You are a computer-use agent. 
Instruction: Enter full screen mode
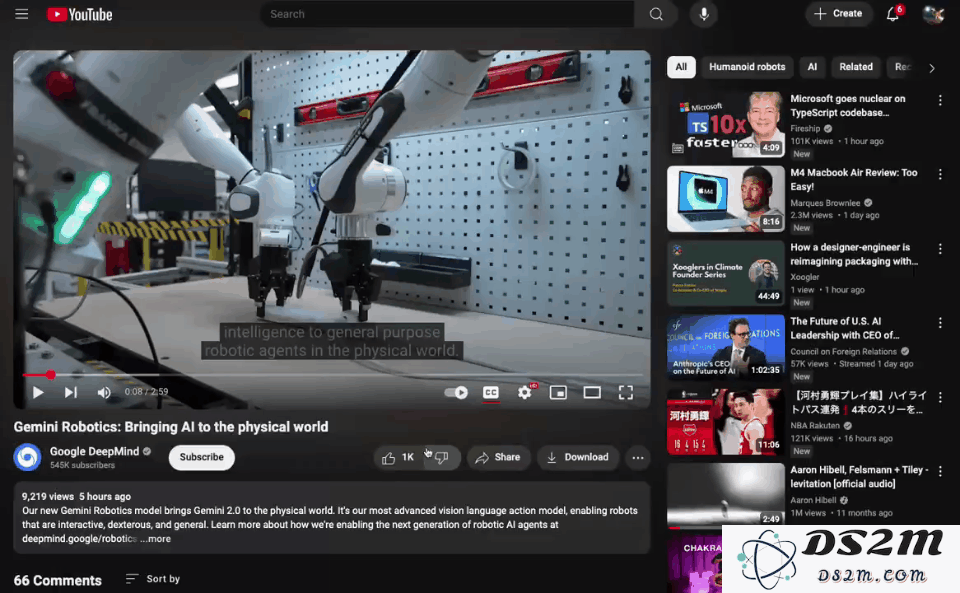(625, 392)
